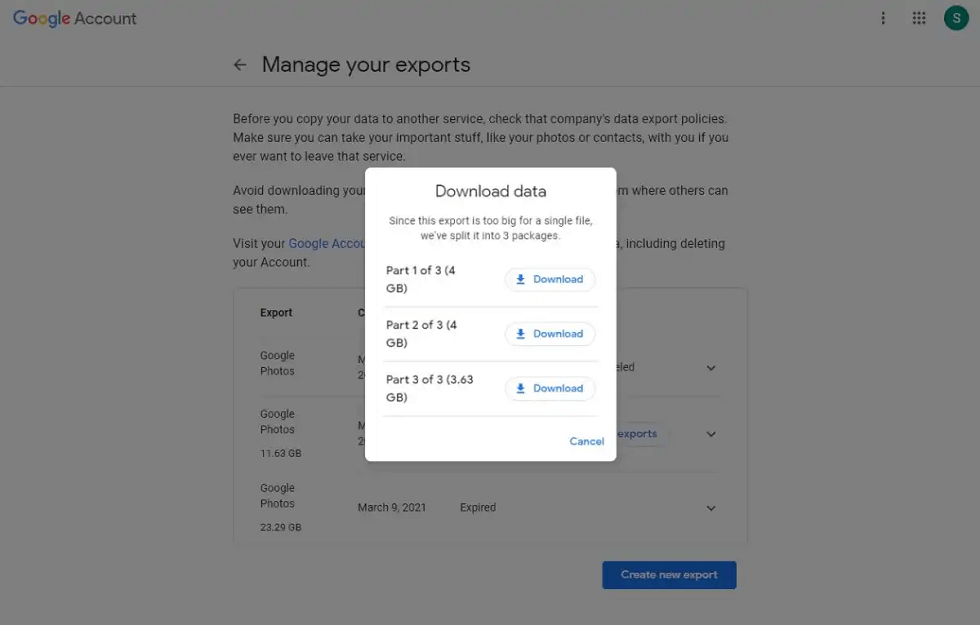Viewport: 980px width, 625px height.
Task: Click the download icon for Part 2
Action: coord(521,333)
